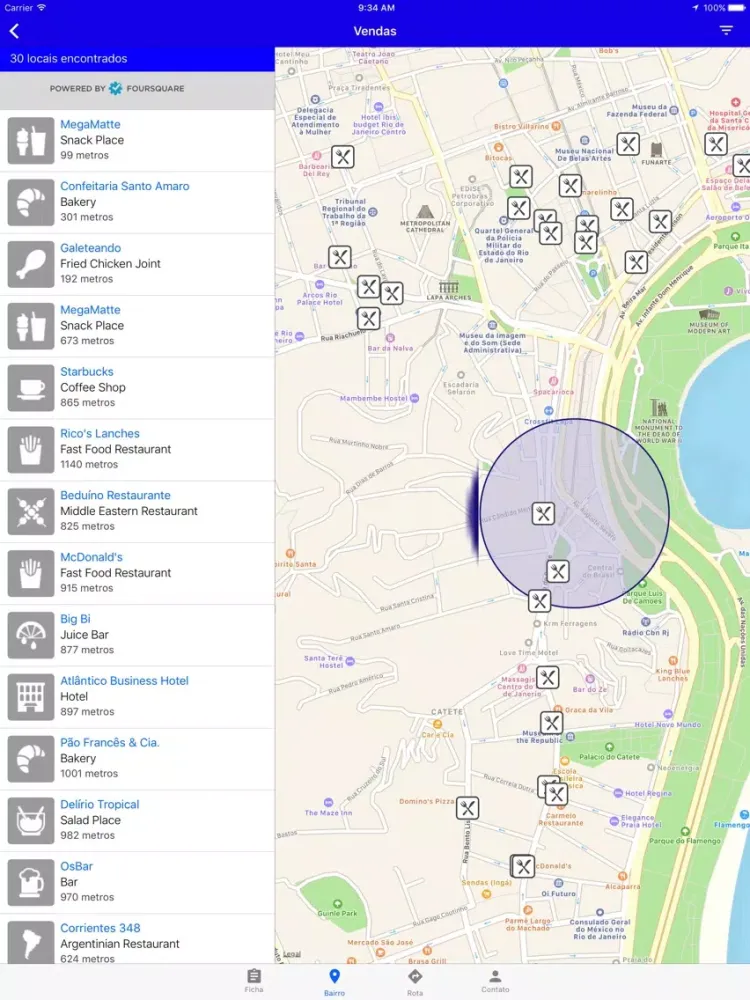The height and width of the screenshot is (1000, 750).
Task: Switch to the Bairro tab
Action: pyautogui.click(x=334, y=982)
